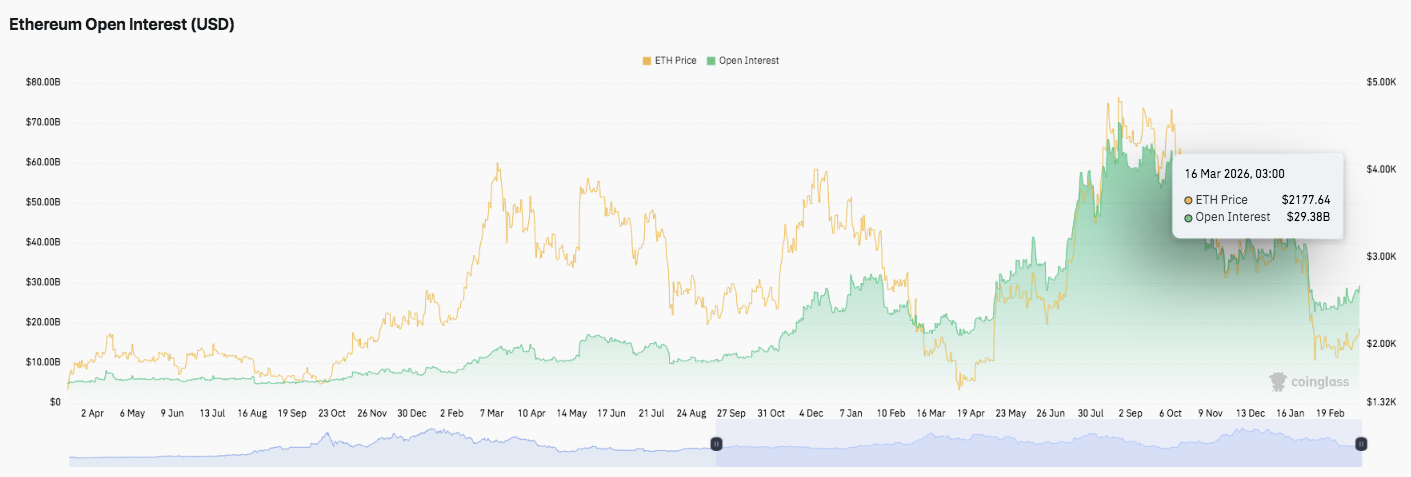Image resolution: width=1411 pixels, height=477 pixels.
Task: Click the unselected navigator area on the left
Action: coord(390,443)
